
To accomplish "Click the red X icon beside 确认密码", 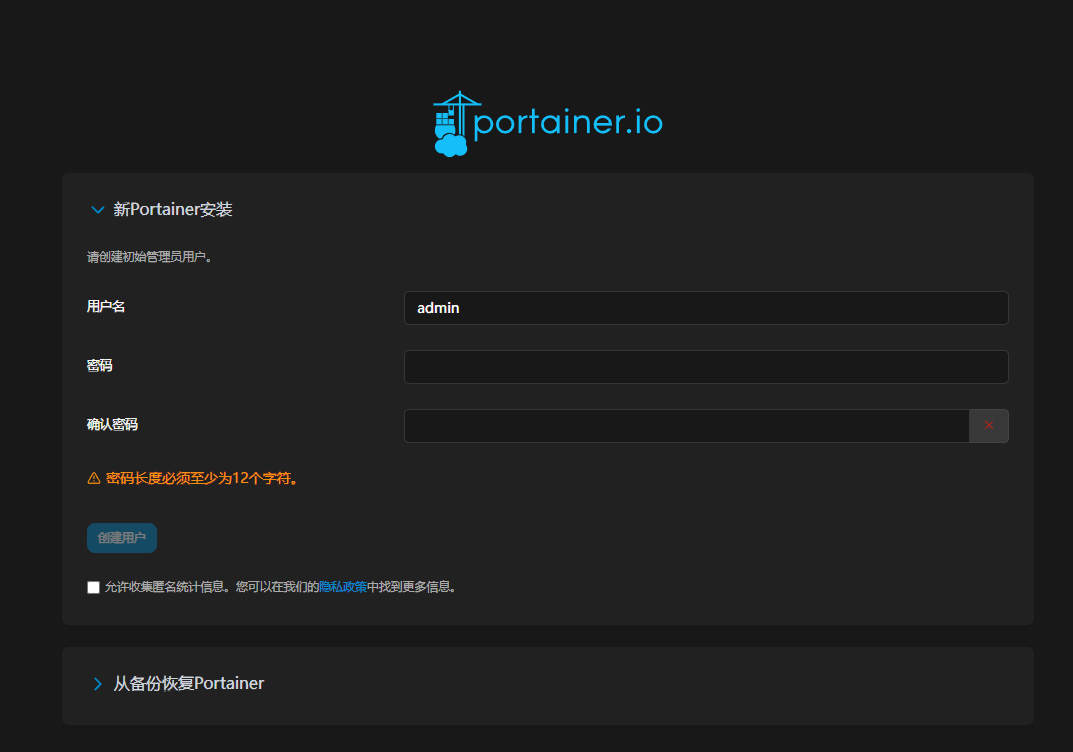I will point(989,426).
